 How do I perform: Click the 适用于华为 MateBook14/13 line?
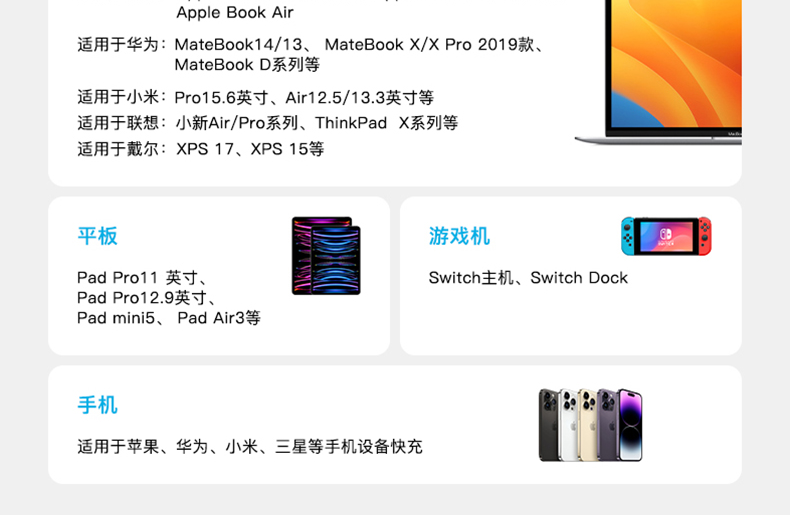[x=311, y=44]
